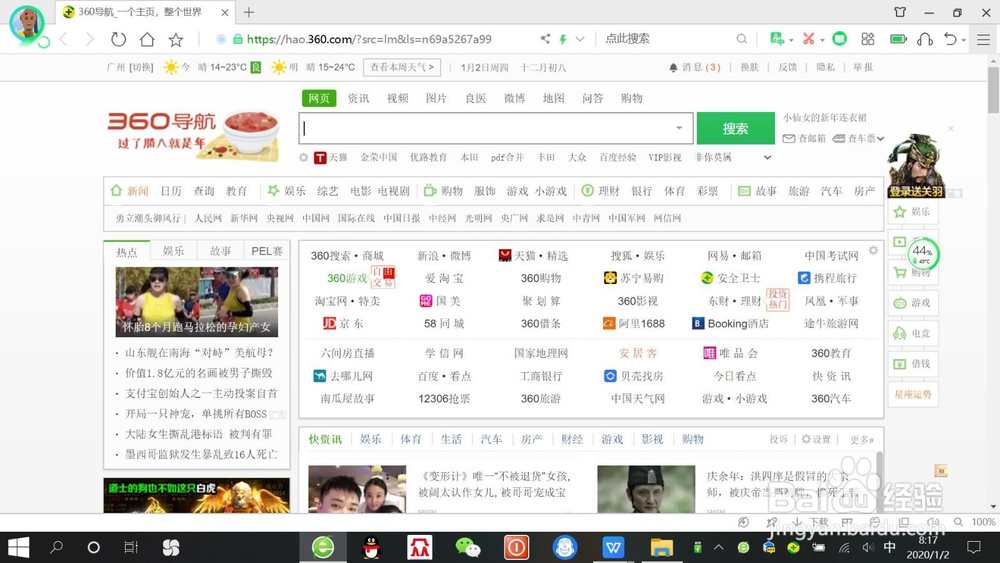The height and width of the screenshot is (563, 1000).
Task: Click the magnifier icon in browser search box
Action: 742,39
